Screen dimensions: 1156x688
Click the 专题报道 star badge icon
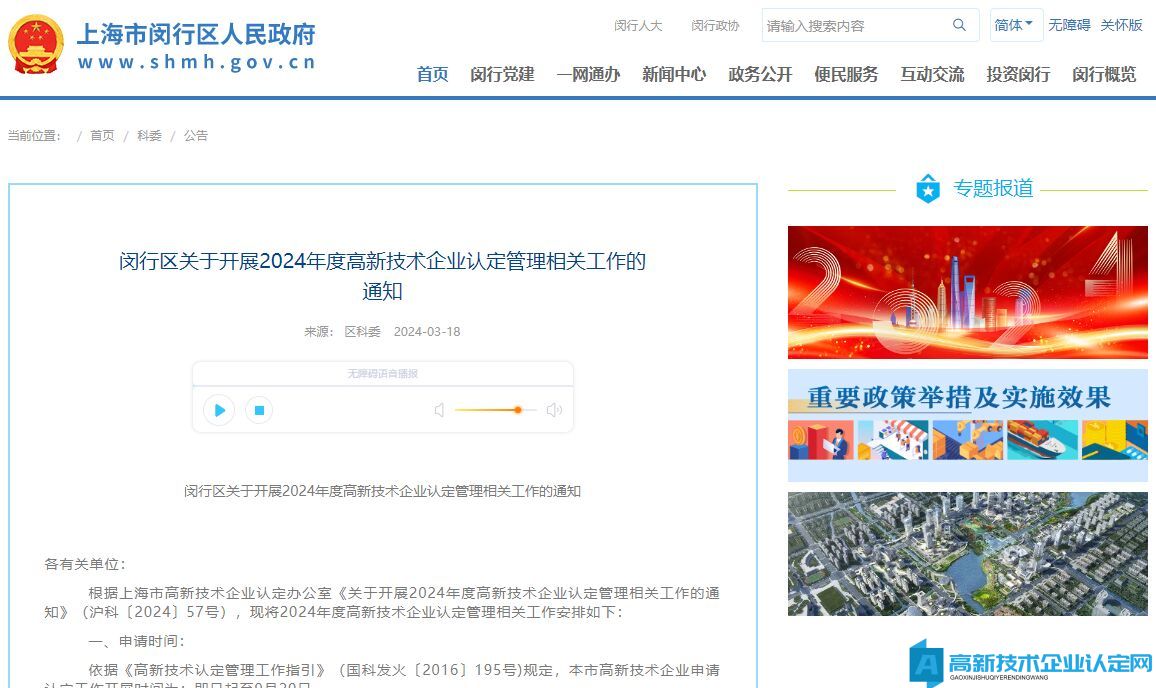click(928, 188)
